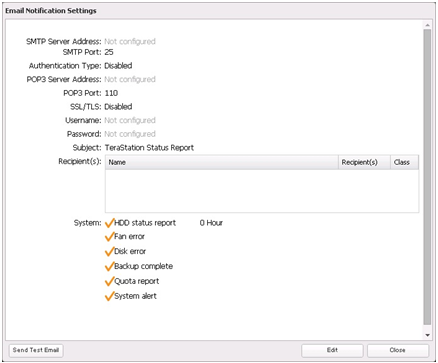438x363 pixels.
Task: Click the 'Disk error' label
Action: pos(130,251)
